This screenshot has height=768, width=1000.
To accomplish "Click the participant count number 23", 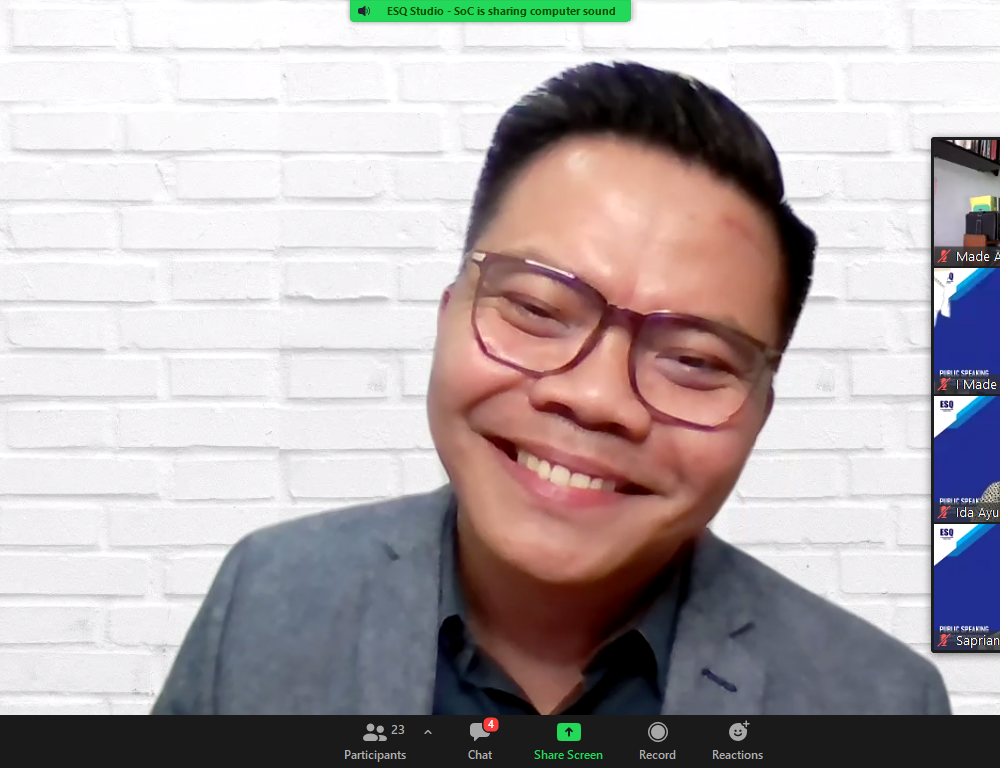I will tap(398, 730).
